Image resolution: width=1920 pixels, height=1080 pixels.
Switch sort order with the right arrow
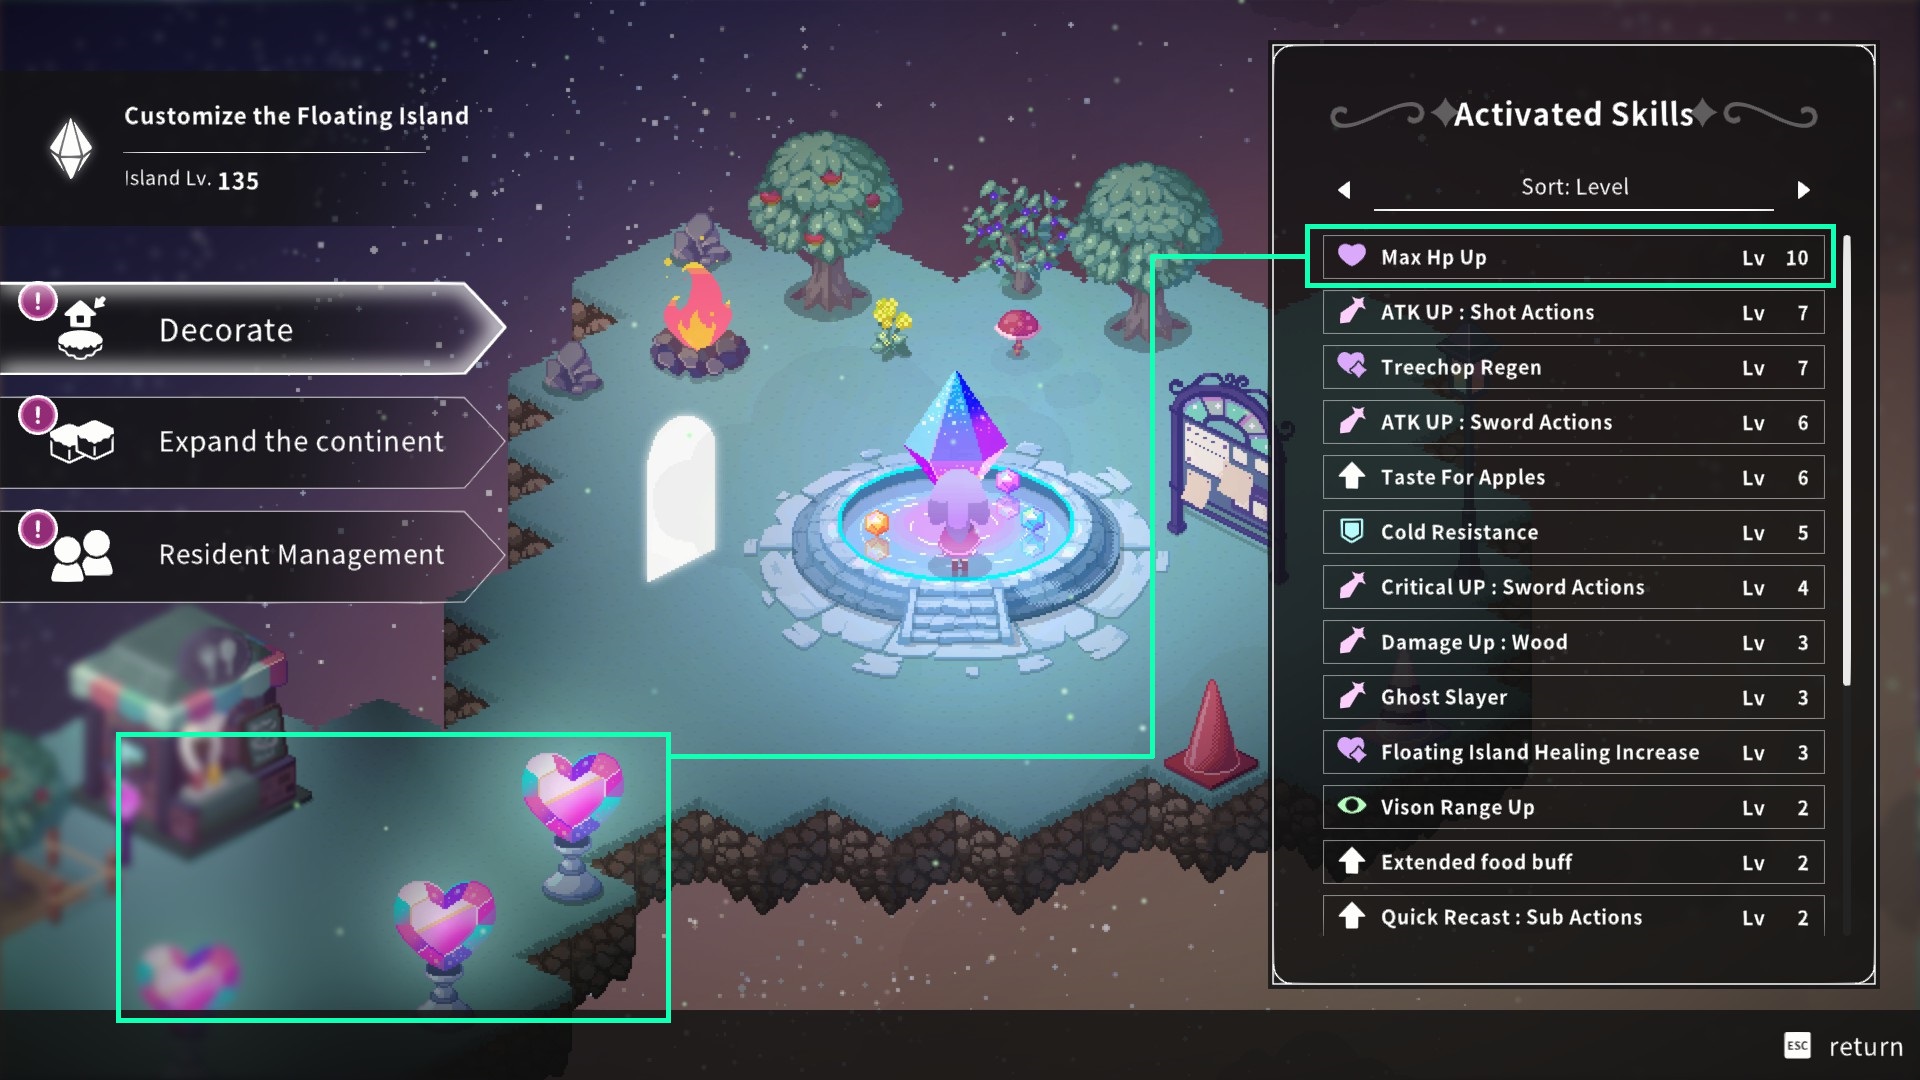point(1803,189)
